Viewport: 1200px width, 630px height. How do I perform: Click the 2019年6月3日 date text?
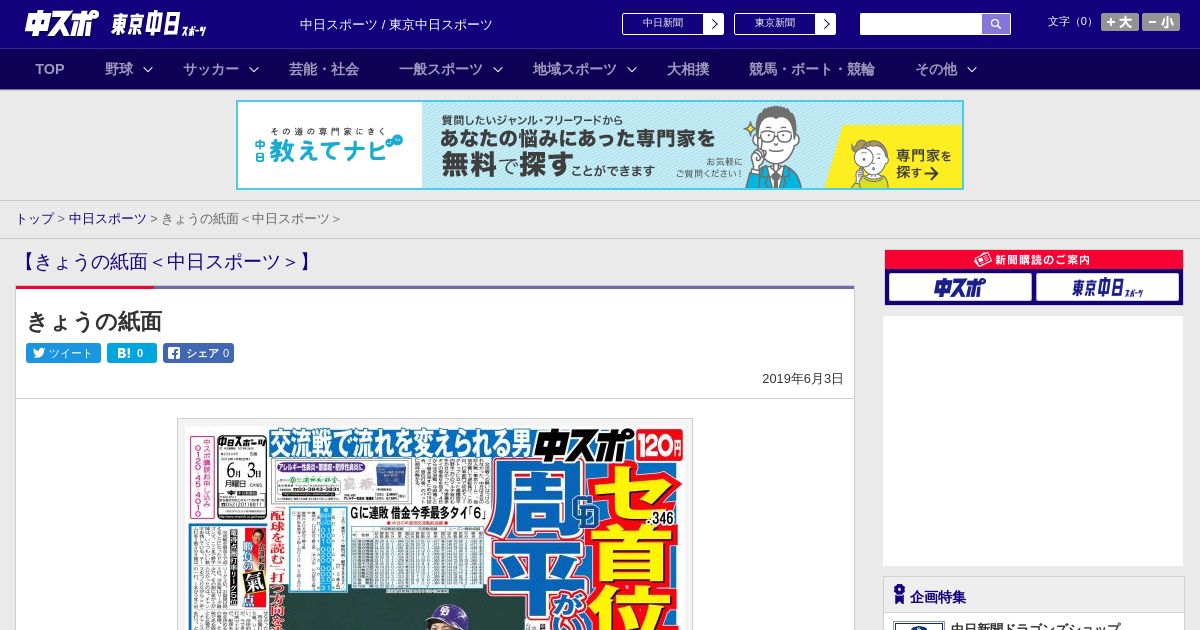(x=803, y=379)
